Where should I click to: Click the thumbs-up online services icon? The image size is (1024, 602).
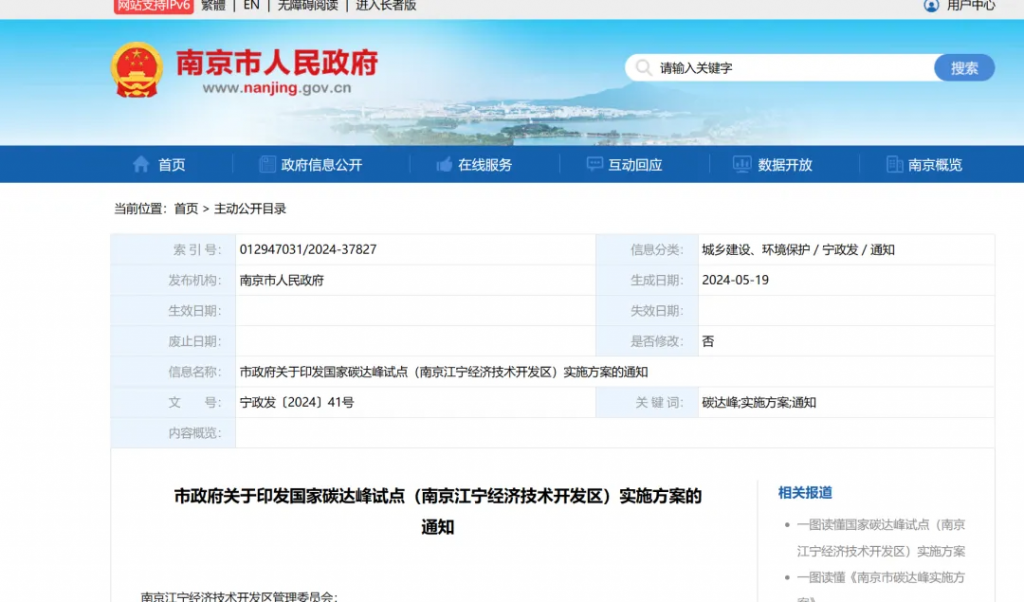(x=445, y=165)
